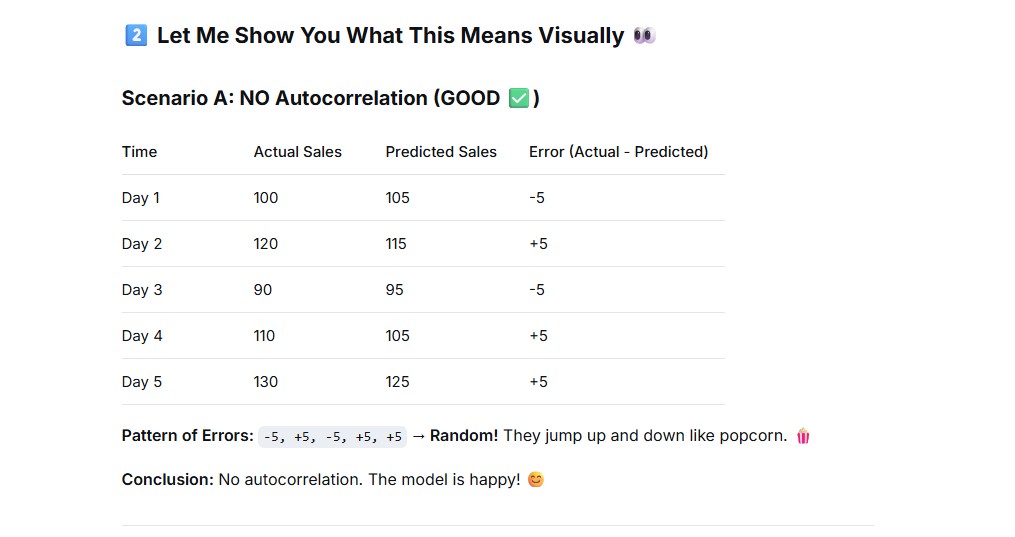Click the Day 1 row label

140,198
